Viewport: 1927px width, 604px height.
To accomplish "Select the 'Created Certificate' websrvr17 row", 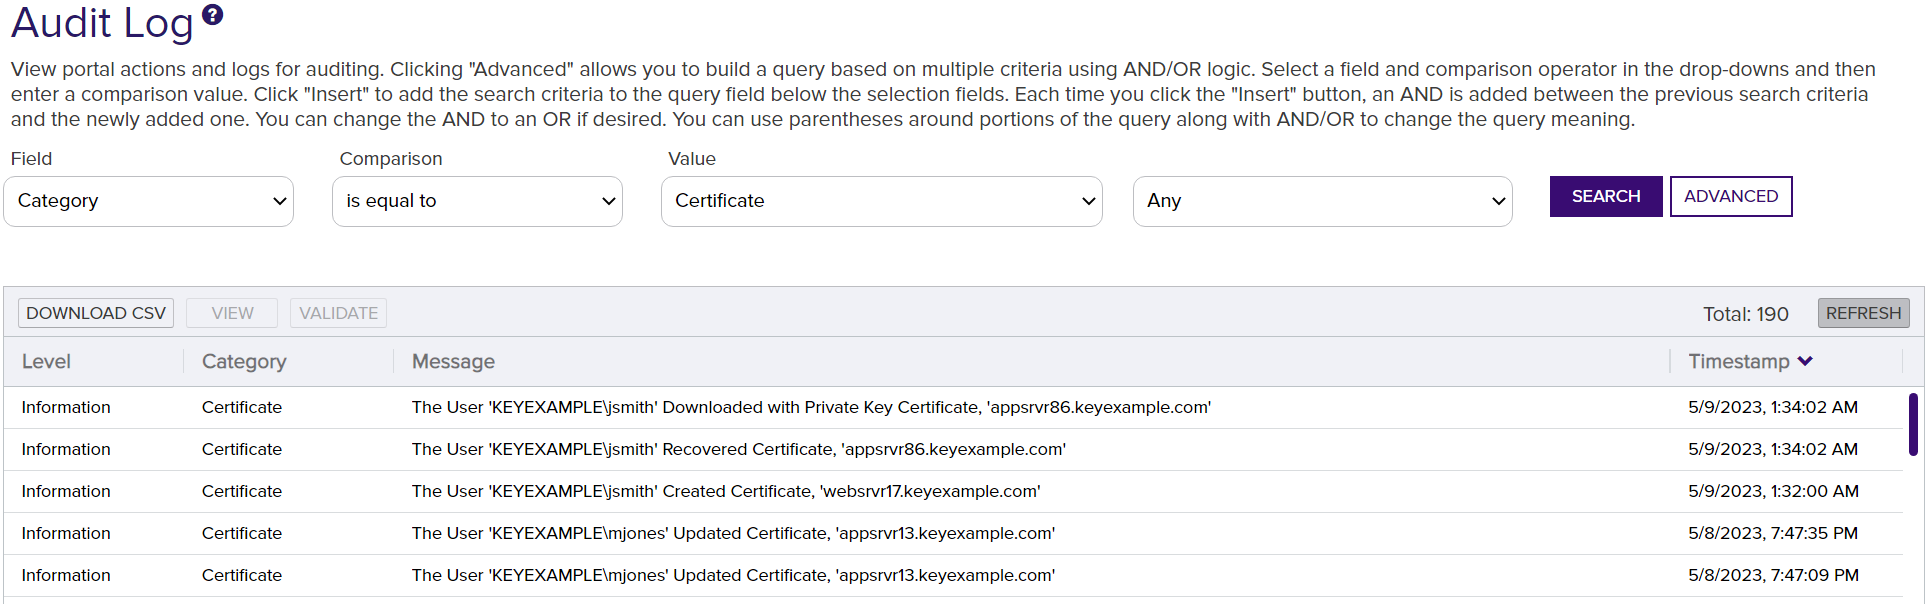I will pos(725,491).
